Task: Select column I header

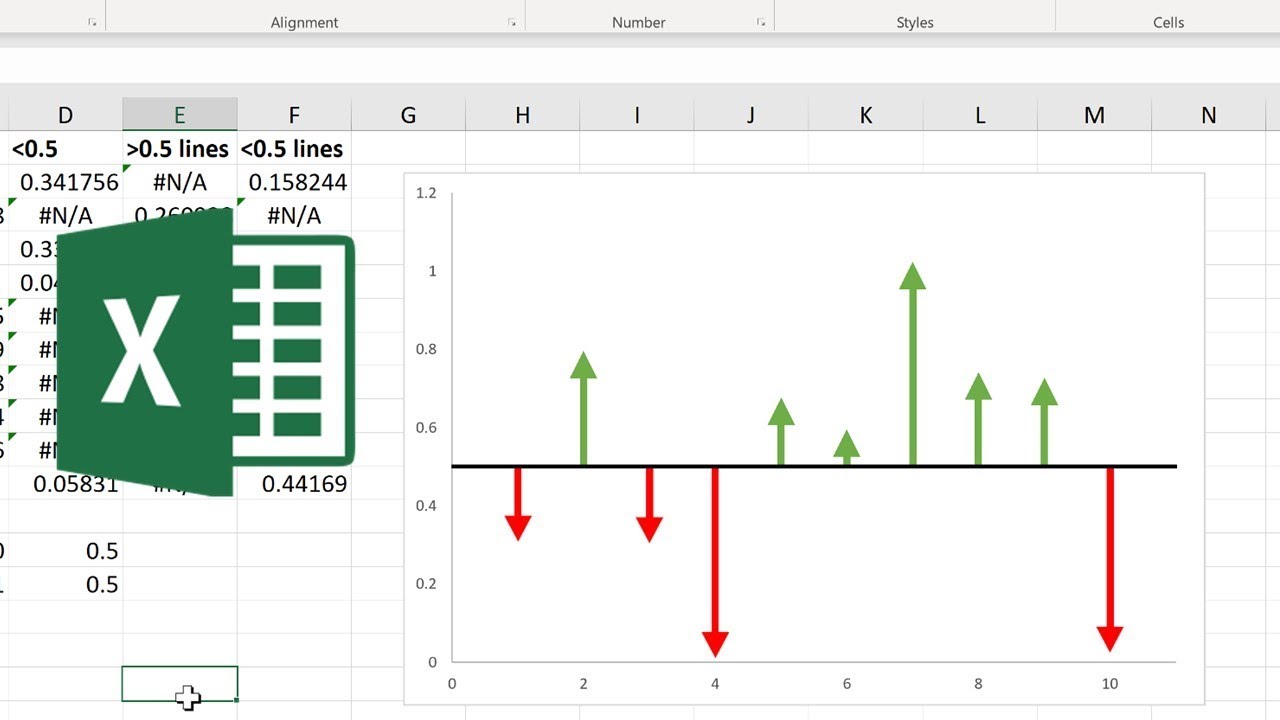Action: pyautogui.click(x=637, y=115)
